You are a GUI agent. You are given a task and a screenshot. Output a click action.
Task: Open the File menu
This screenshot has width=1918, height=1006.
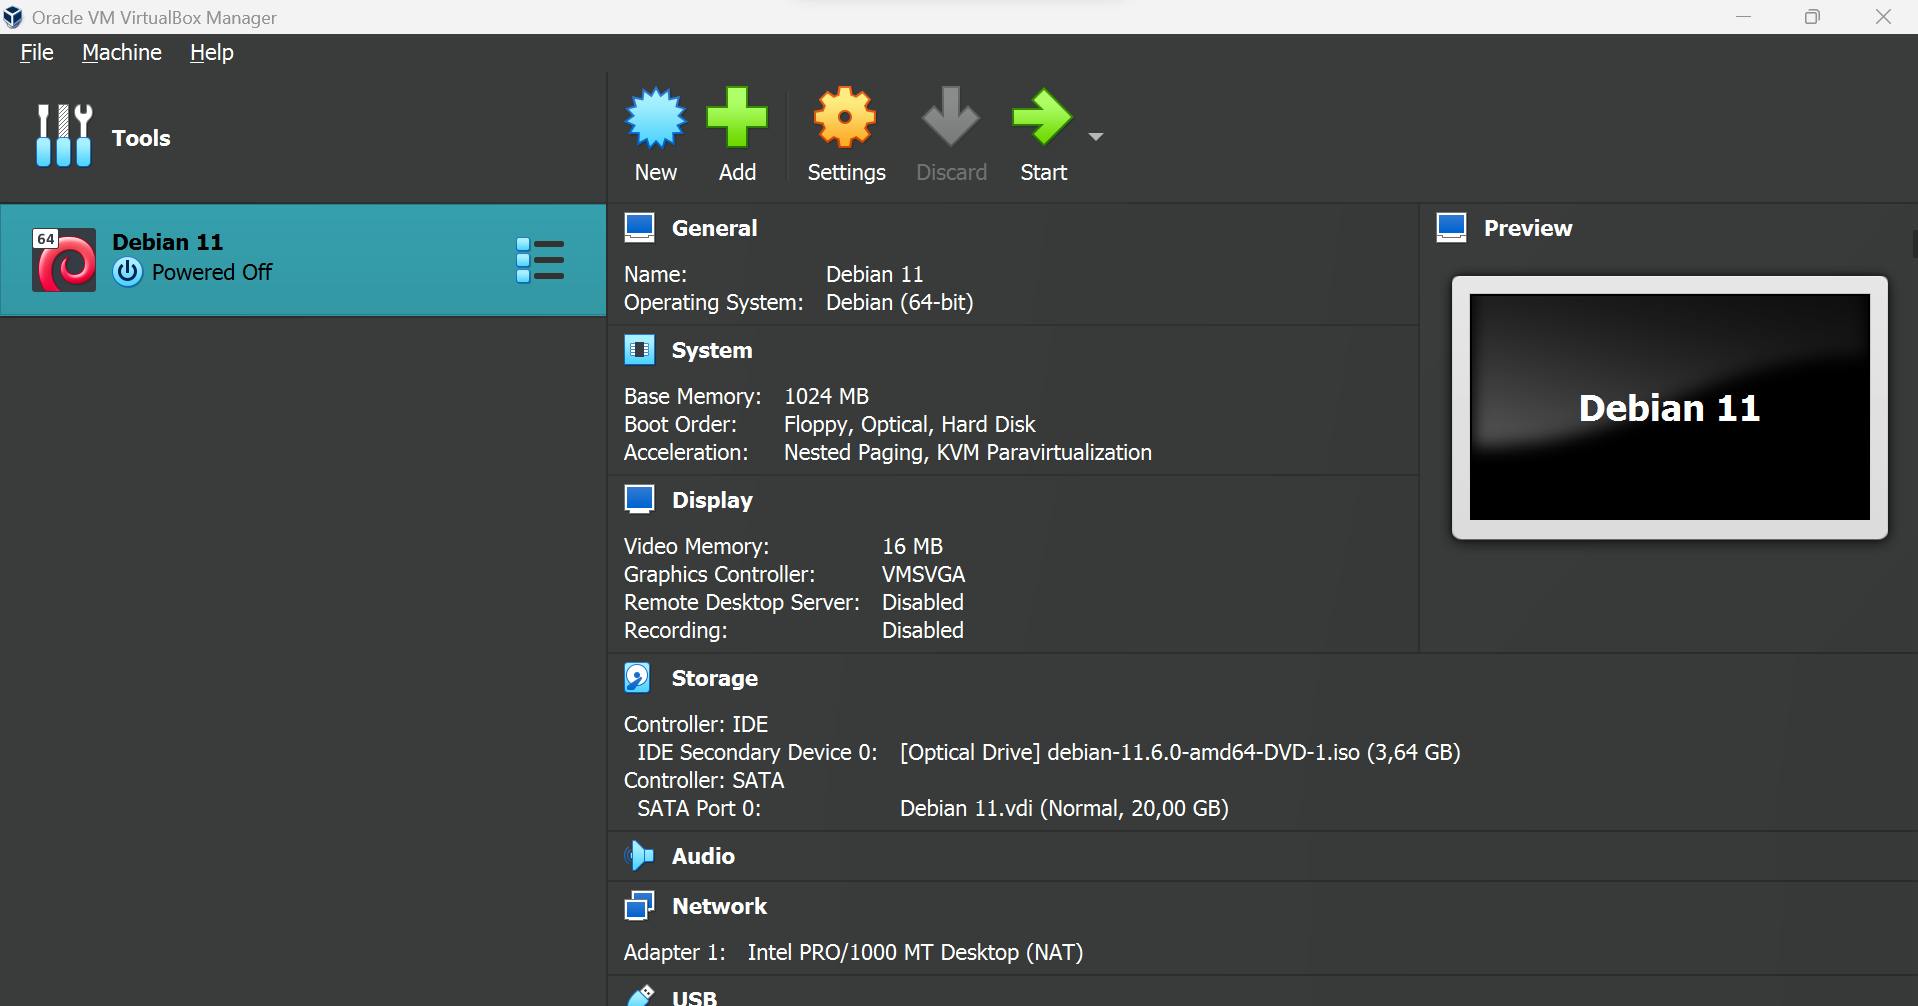(37, 52)
